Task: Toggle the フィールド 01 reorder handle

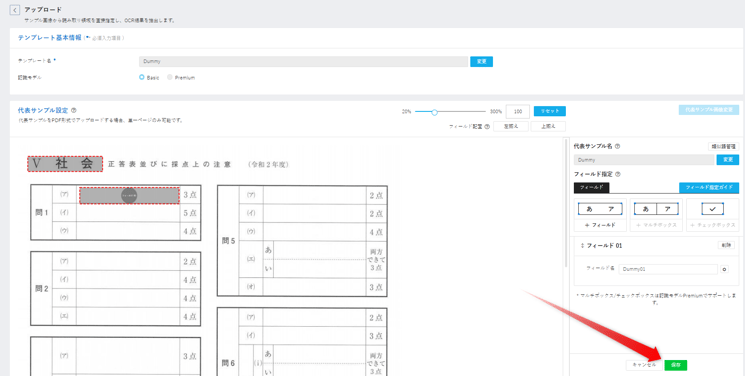Action: [583, 246]
